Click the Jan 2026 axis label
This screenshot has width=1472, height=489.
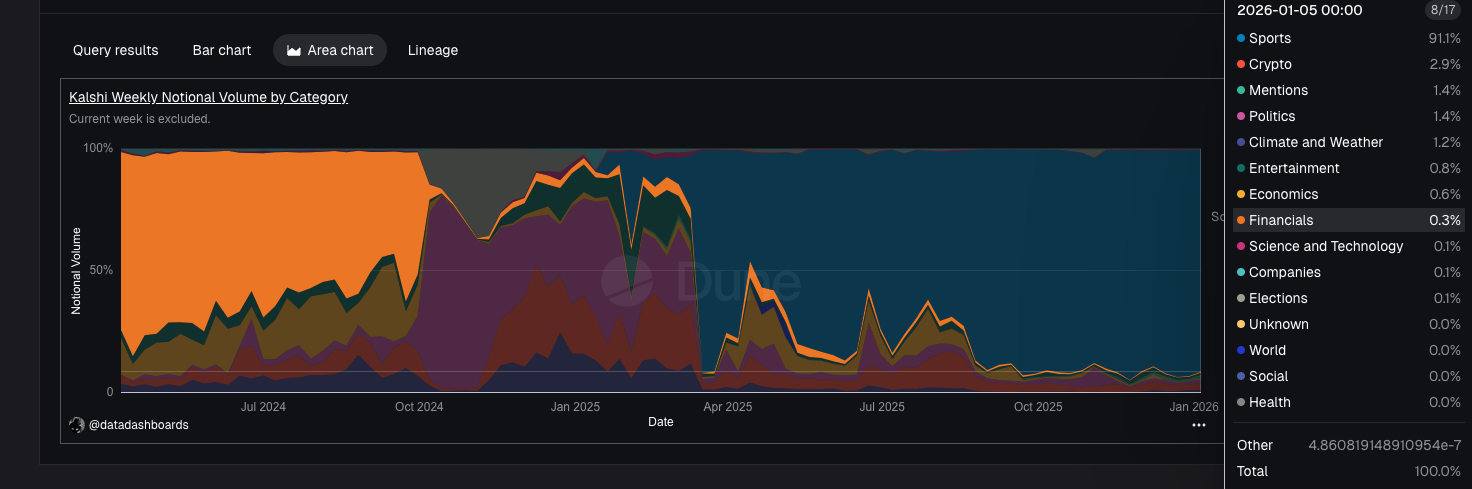[x=1195, y=407]
